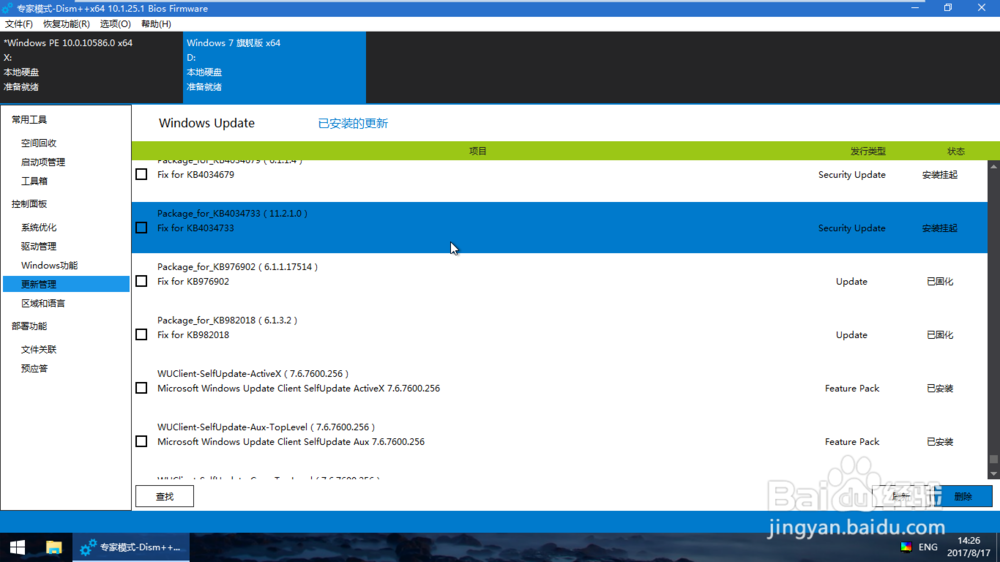Open 文件关联 in the sidebar
Image resolution: width=1000 pixels, height=562 pixels.
[x=39, y=350]
